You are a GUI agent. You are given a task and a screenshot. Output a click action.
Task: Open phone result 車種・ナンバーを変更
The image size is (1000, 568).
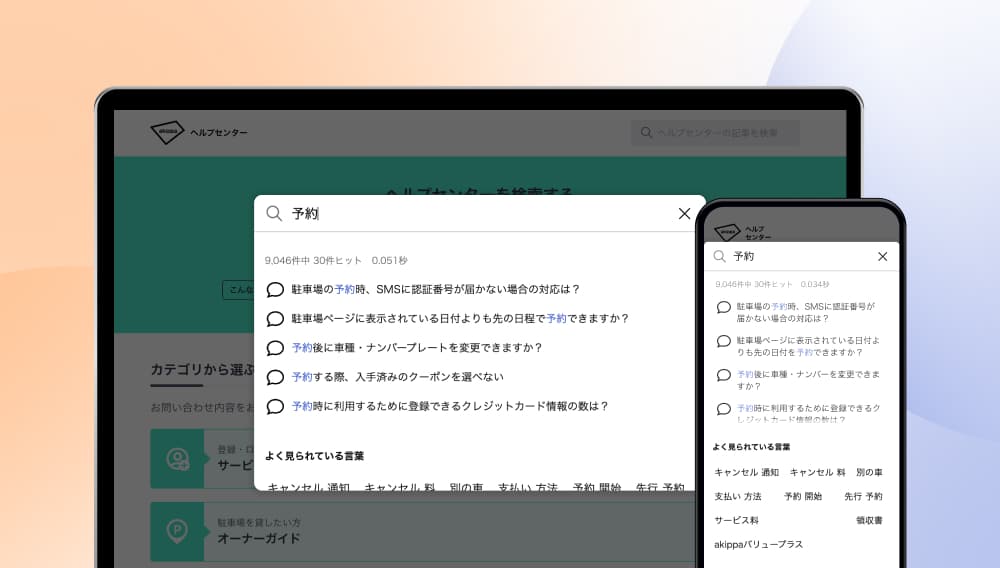pyautogui.click(x=807, y=380)
